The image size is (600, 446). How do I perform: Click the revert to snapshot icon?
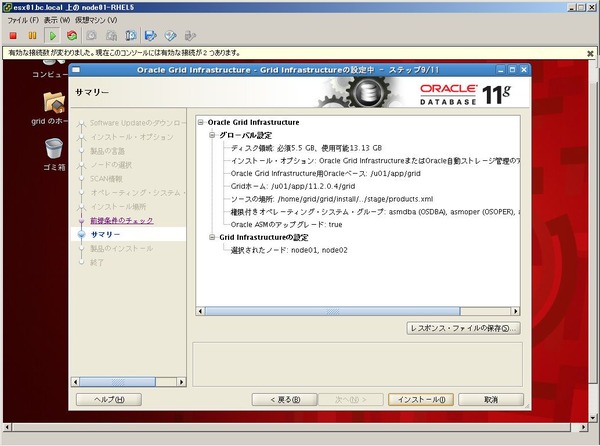[x=111, y=36]
